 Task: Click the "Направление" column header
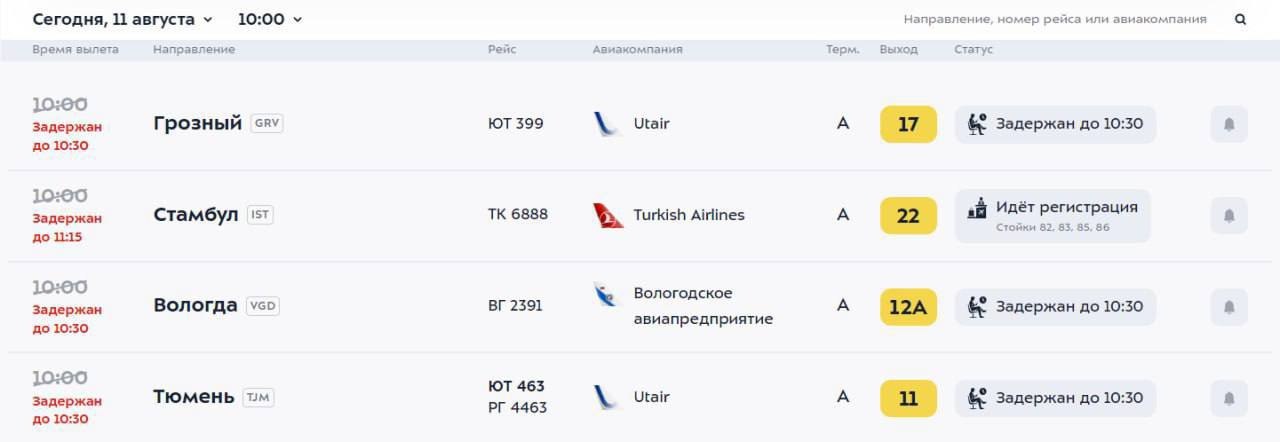(x=194, y=50)
